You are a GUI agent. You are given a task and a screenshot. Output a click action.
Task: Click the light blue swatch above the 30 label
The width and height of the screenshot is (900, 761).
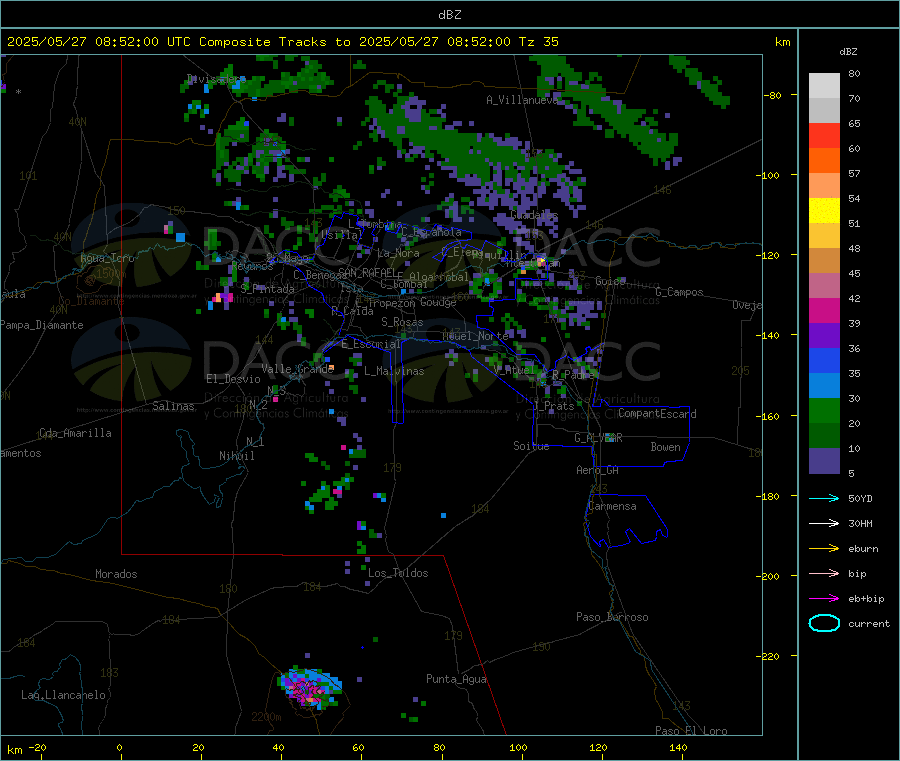(x=824, y=386)
